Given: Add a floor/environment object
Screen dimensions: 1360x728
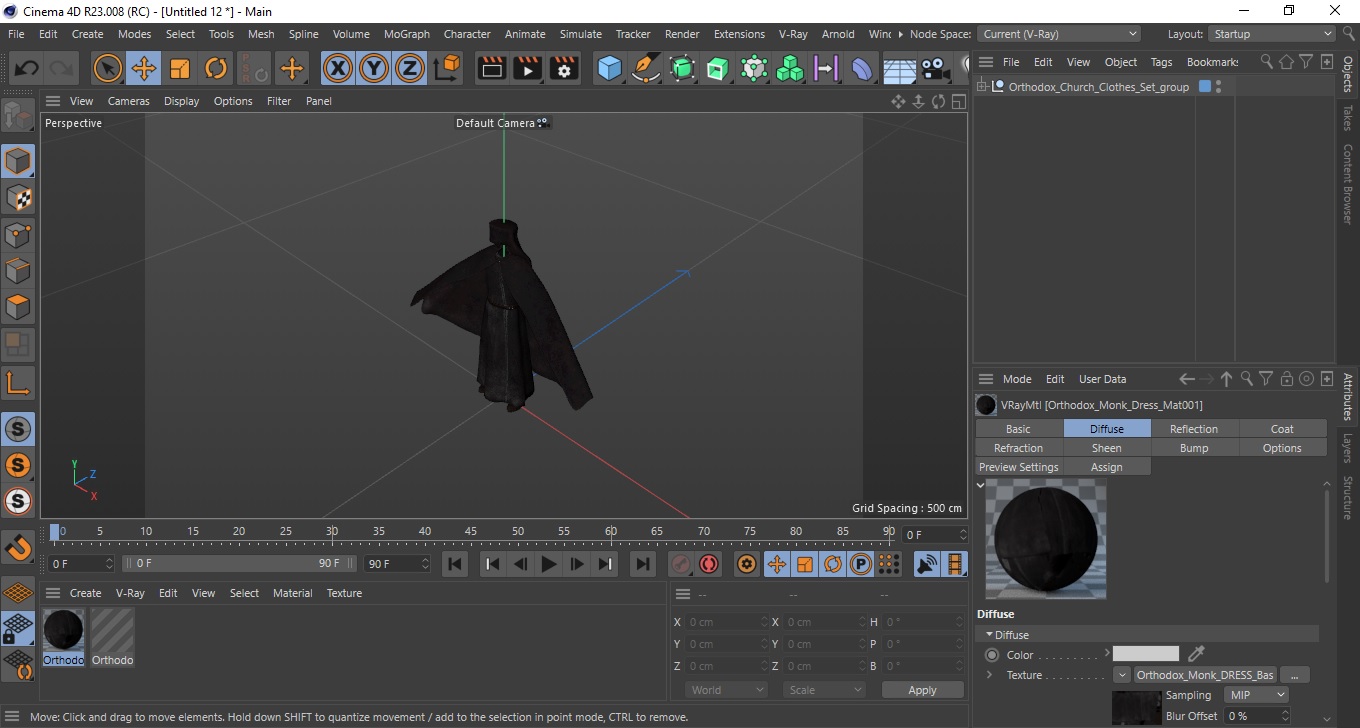Looking at the screenshot, I should (899, 69).
